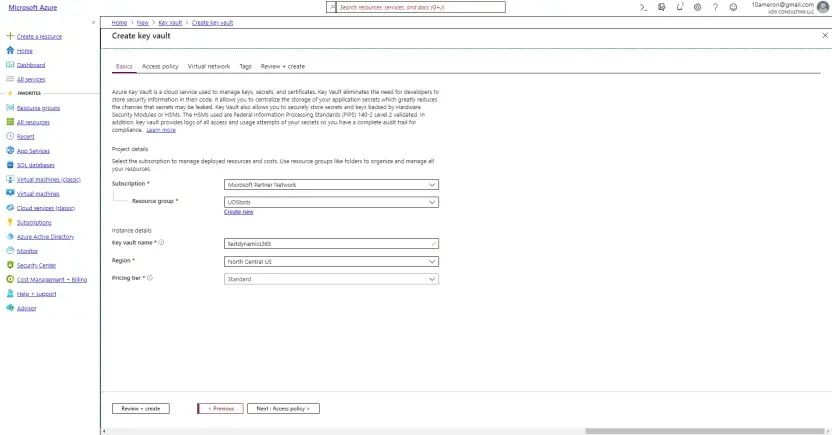Click the Key vault name input field

pyautogui.click(x=331, y=243)
